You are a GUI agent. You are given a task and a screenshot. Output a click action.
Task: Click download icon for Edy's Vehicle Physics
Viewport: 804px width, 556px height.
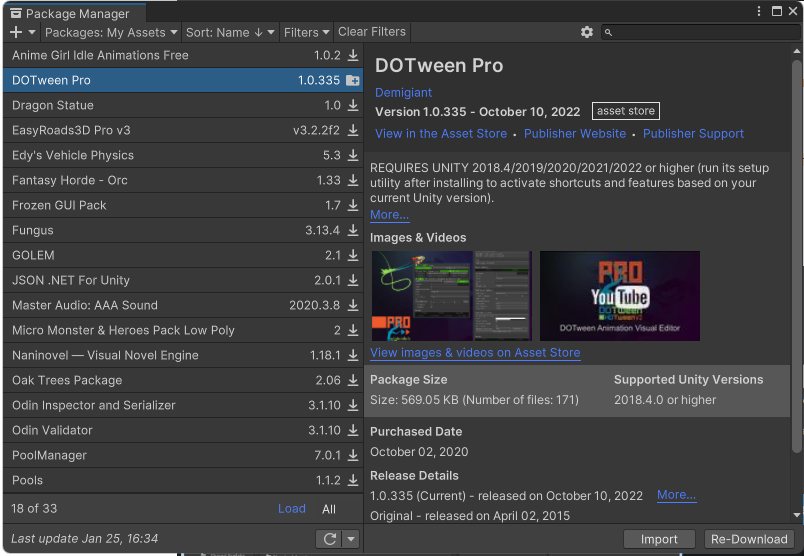point(353,155)
